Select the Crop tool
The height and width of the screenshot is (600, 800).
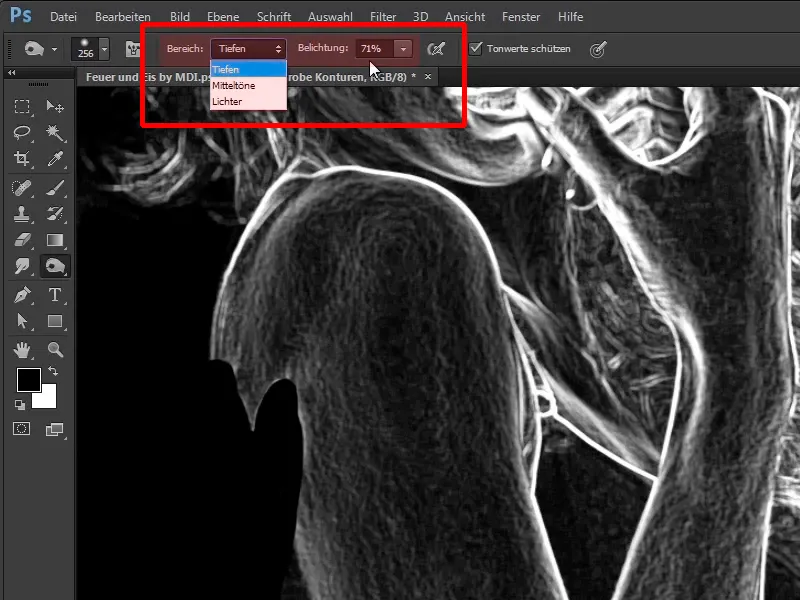(x=21, y=159)
